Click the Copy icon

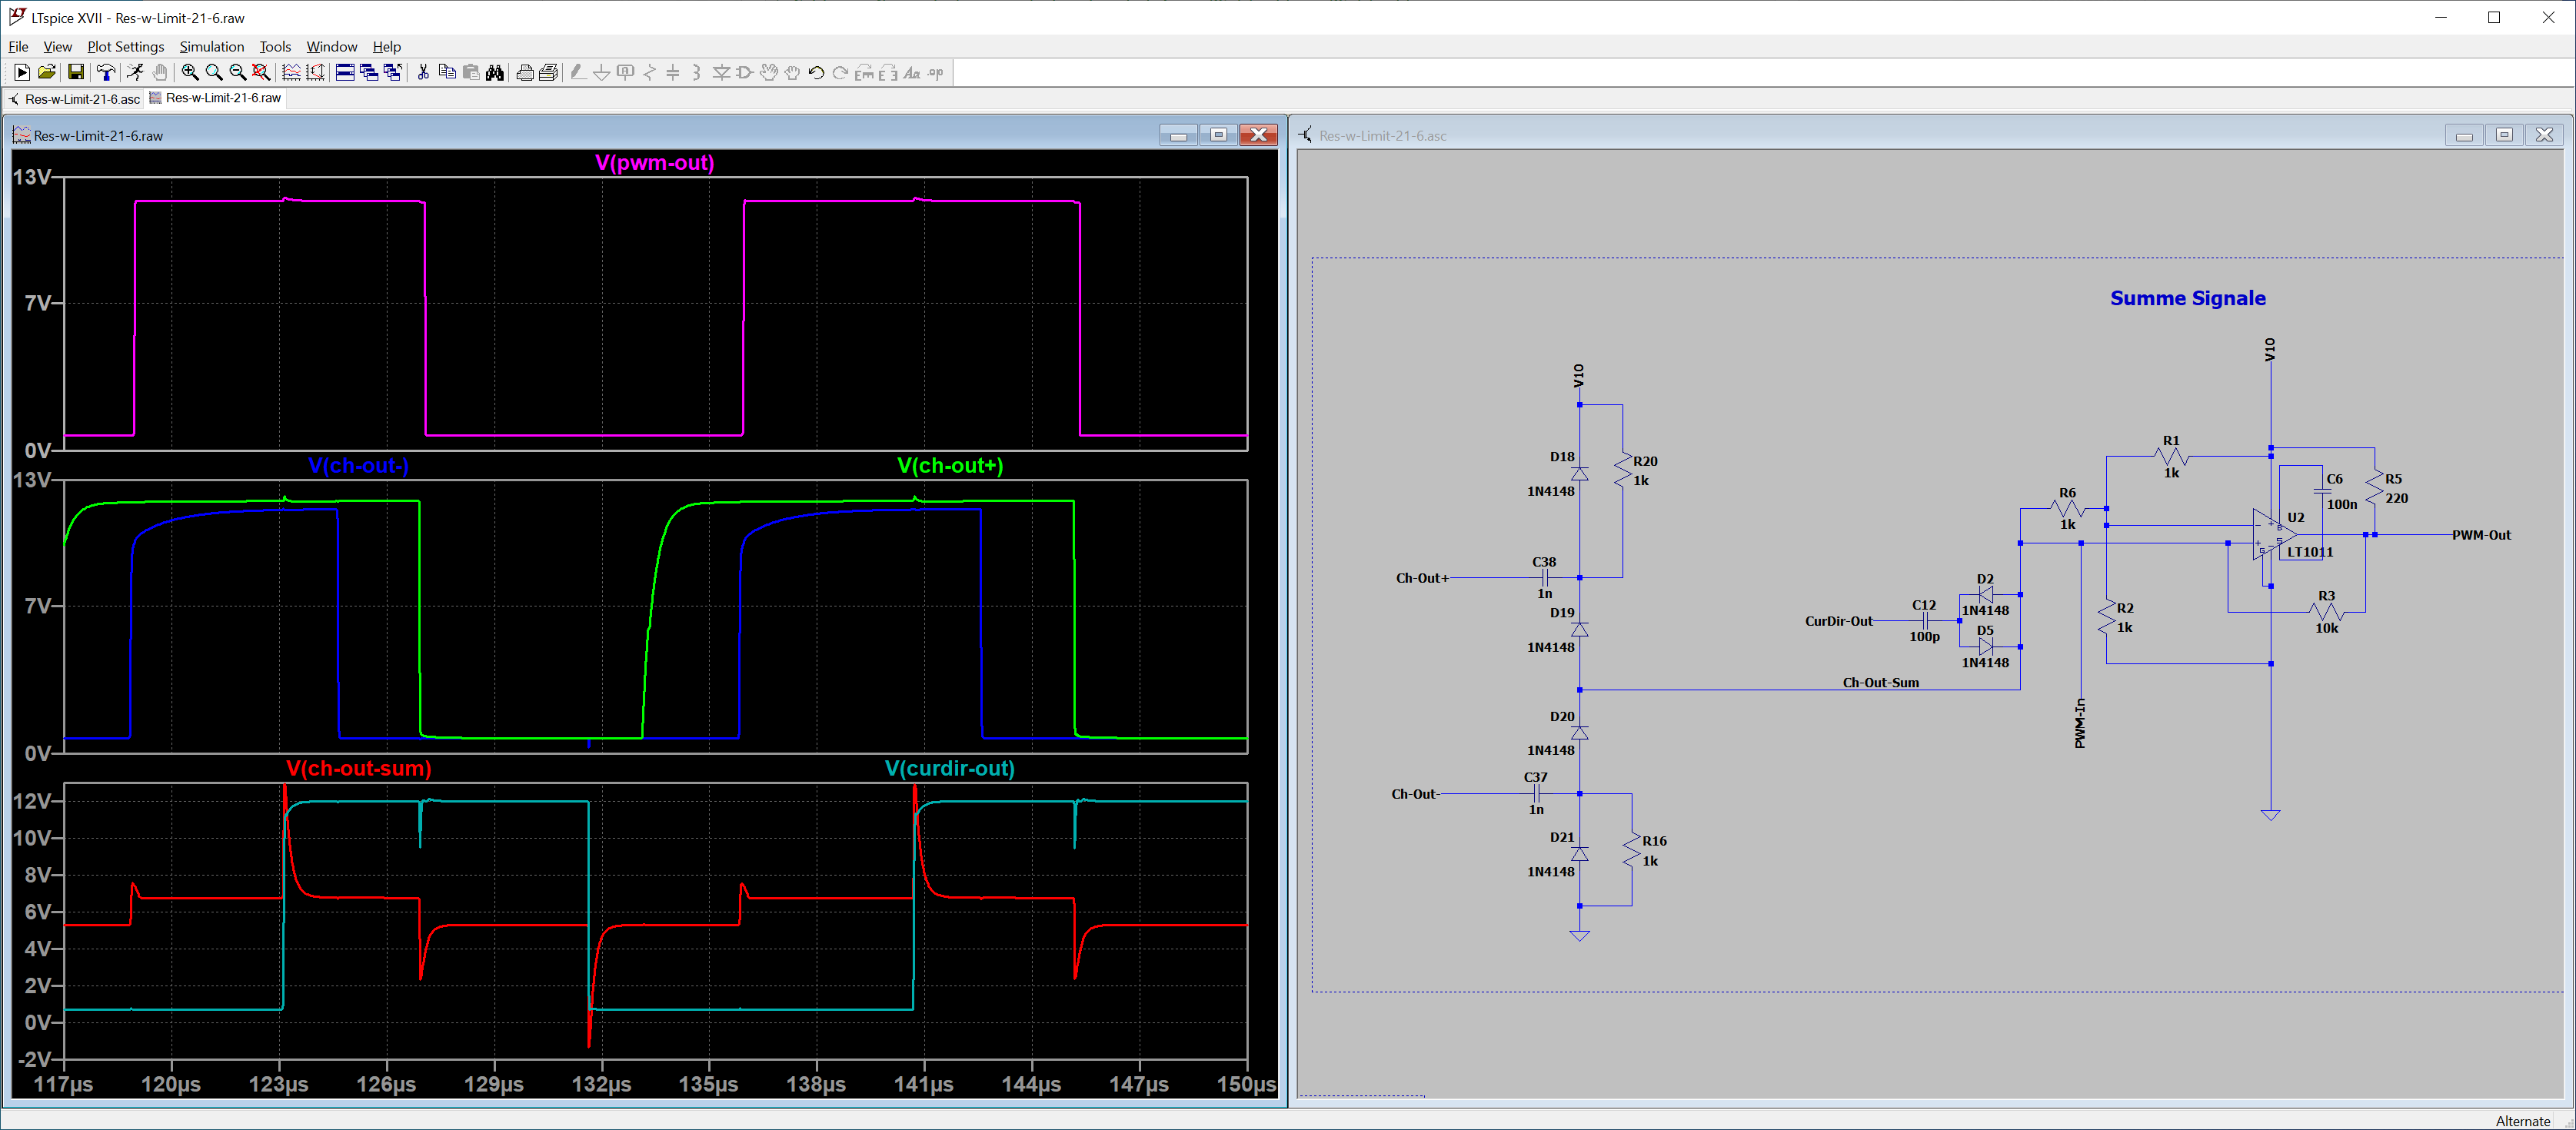coord(448,72)
